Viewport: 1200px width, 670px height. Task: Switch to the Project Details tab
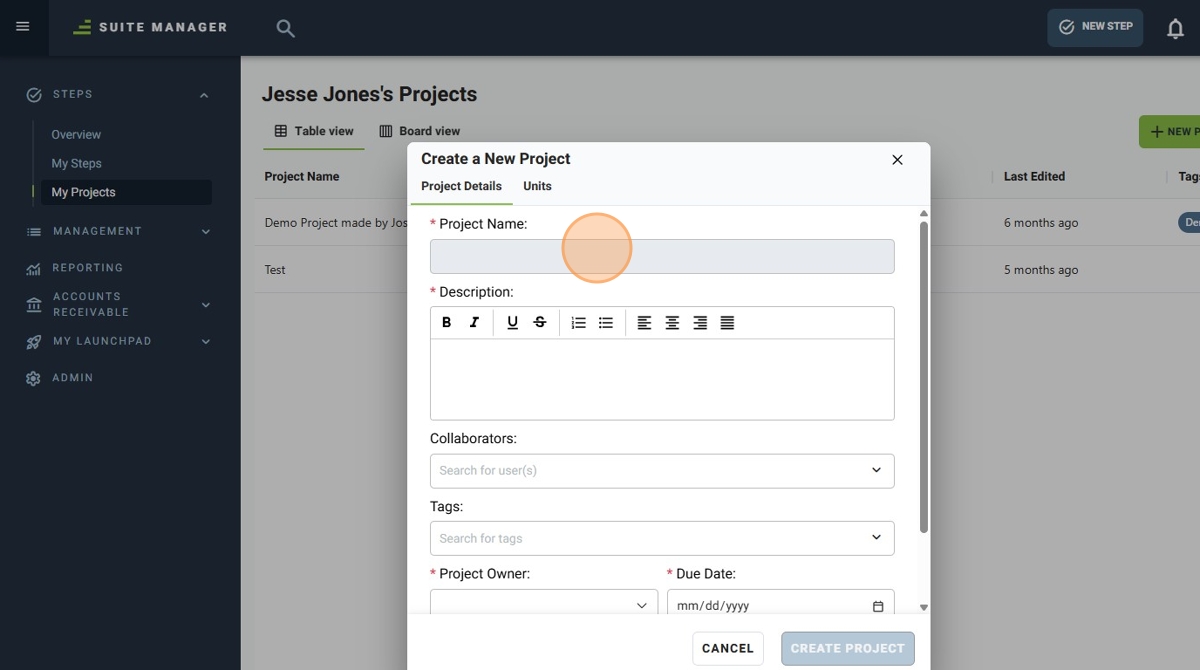point(462,186)
